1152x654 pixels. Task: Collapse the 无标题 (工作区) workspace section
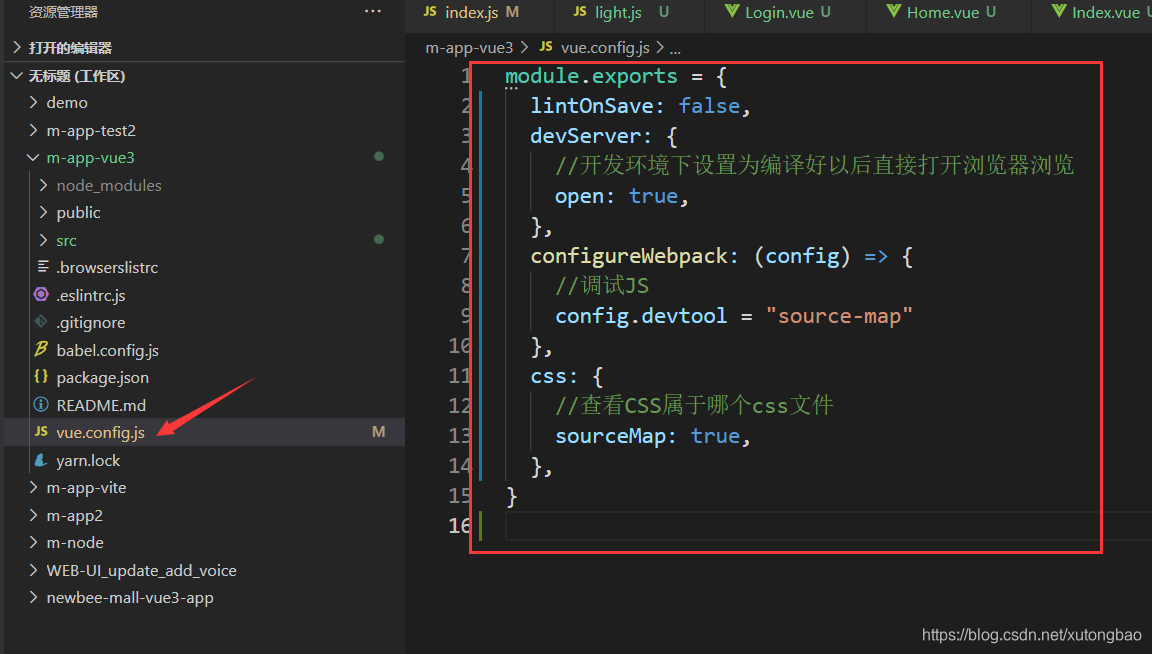tap(17, 76)
